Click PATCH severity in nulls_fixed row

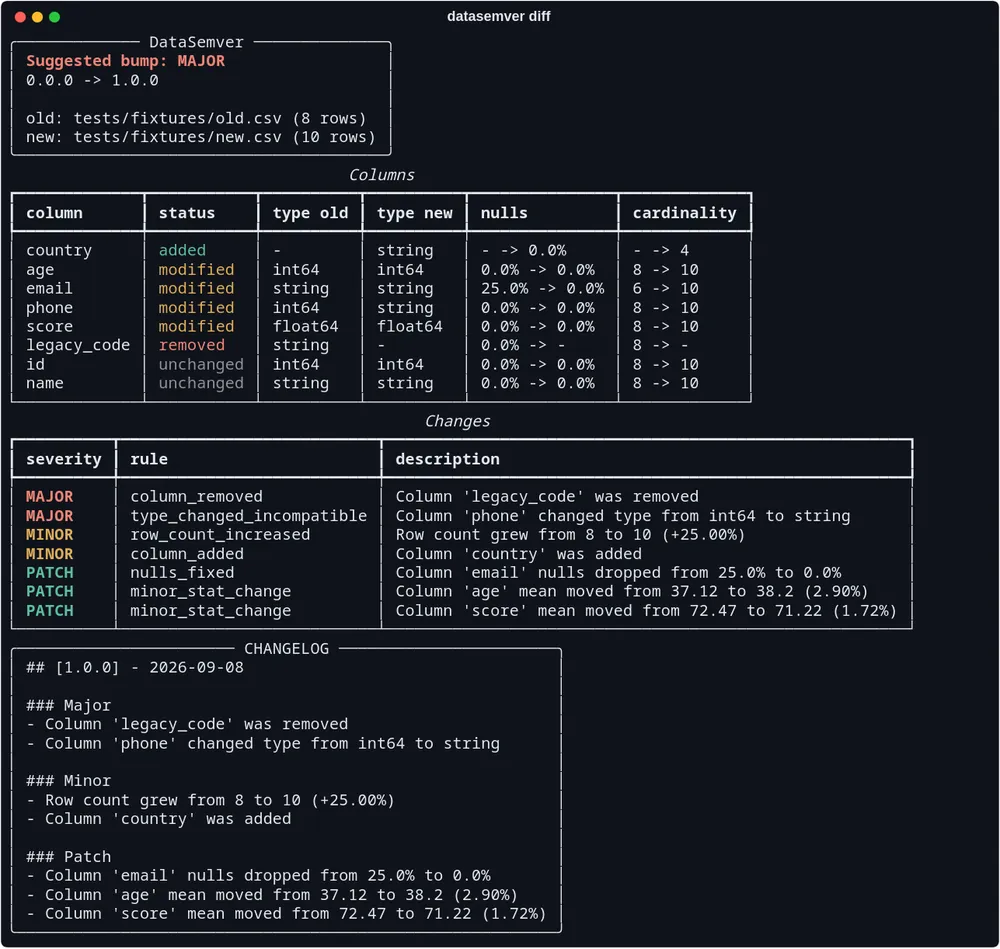(x=49, y=573)
